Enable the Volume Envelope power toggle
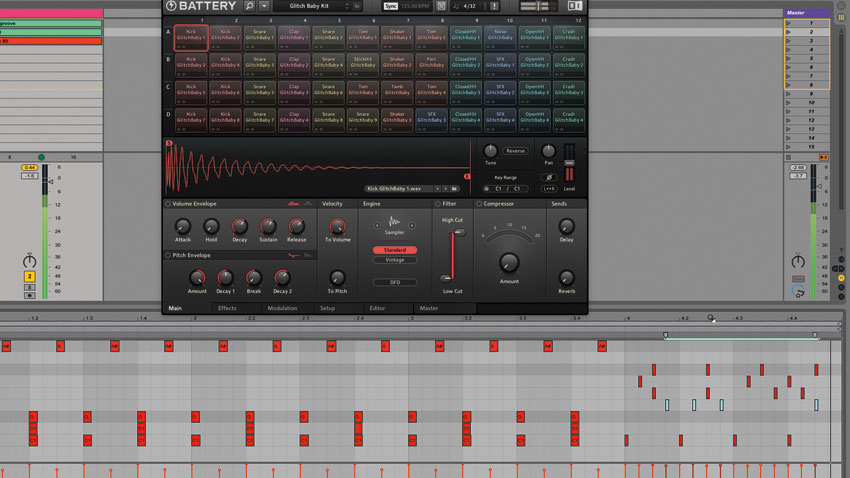 coord(168,204)
